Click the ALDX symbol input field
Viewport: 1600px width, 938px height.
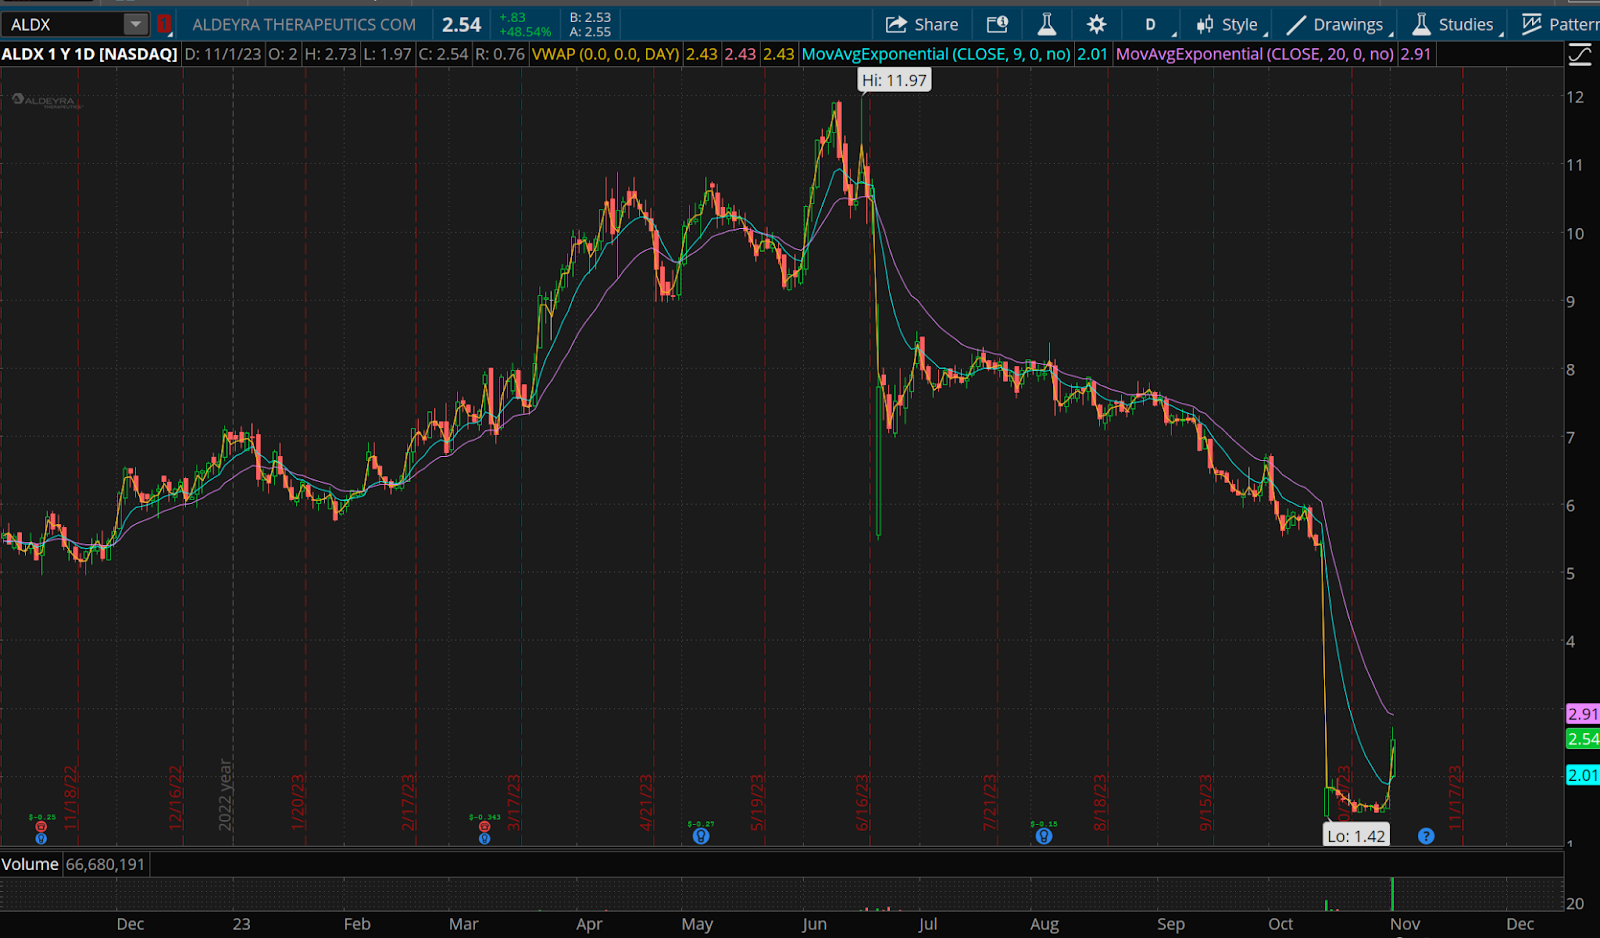click(62, 24)
